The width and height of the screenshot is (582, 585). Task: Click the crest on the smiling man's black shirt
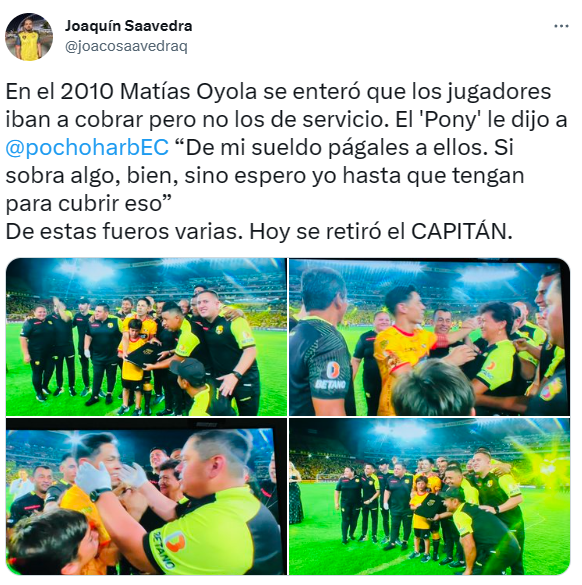(x=219, y=329)
